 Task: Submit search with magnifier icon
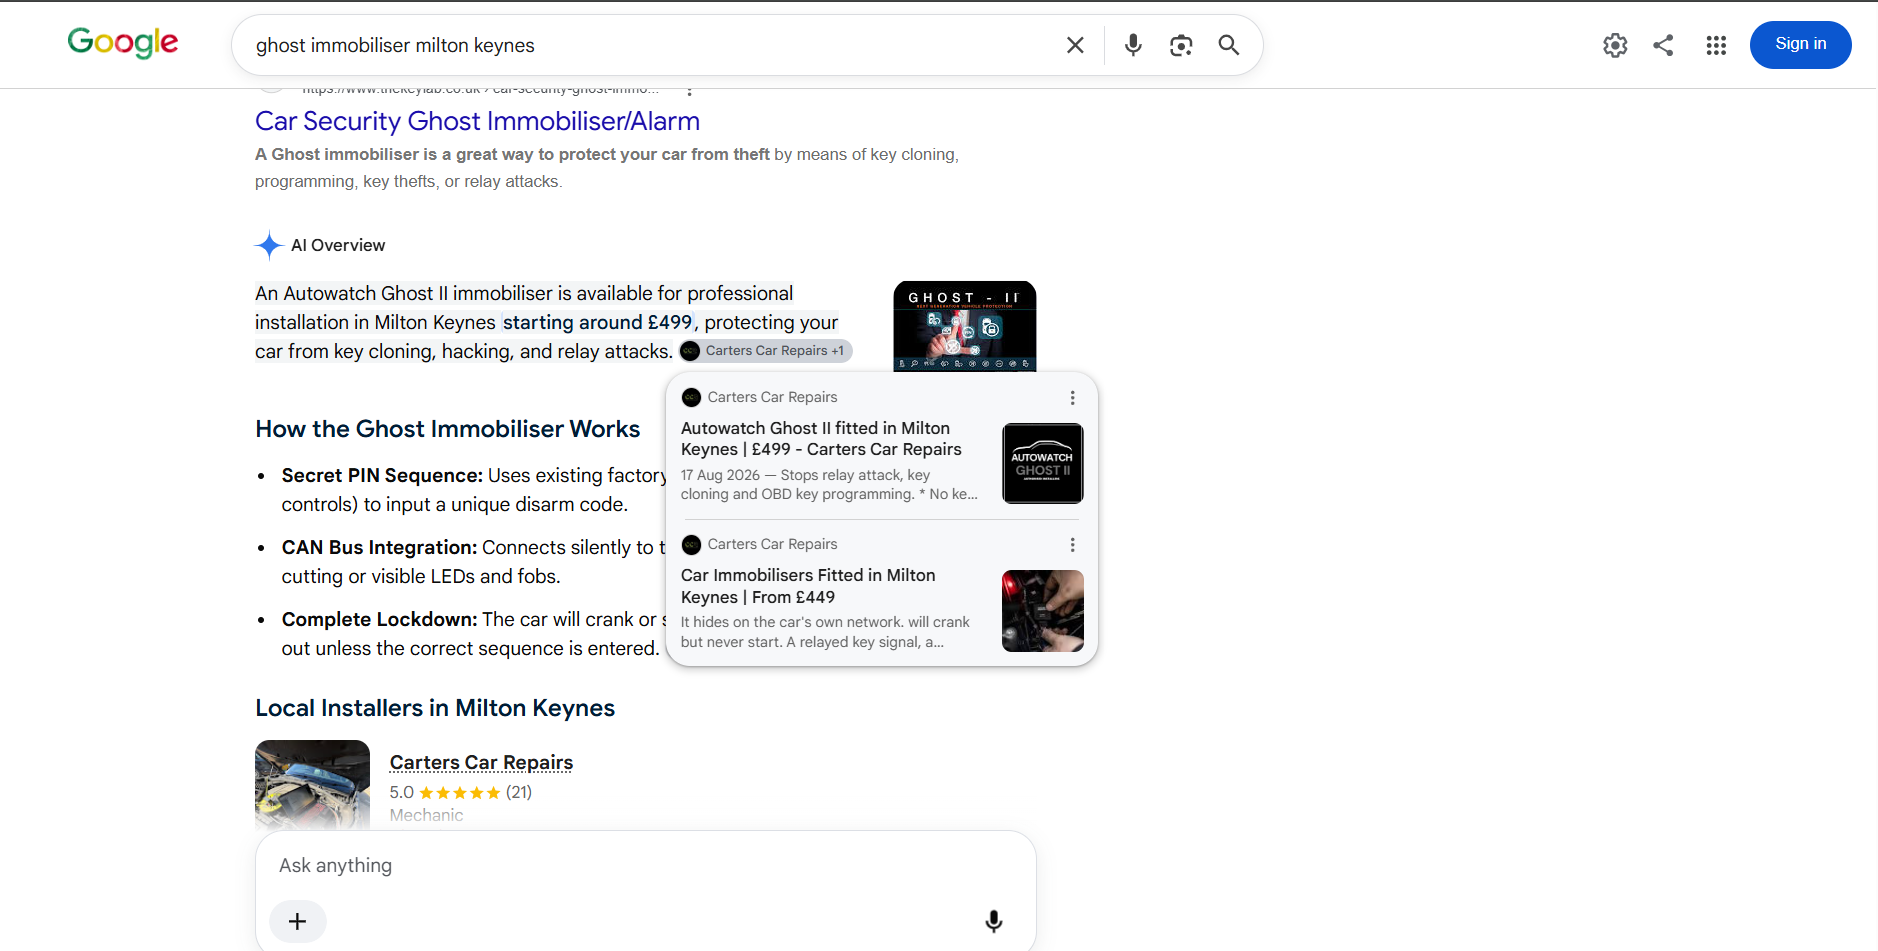[1229, 45]
